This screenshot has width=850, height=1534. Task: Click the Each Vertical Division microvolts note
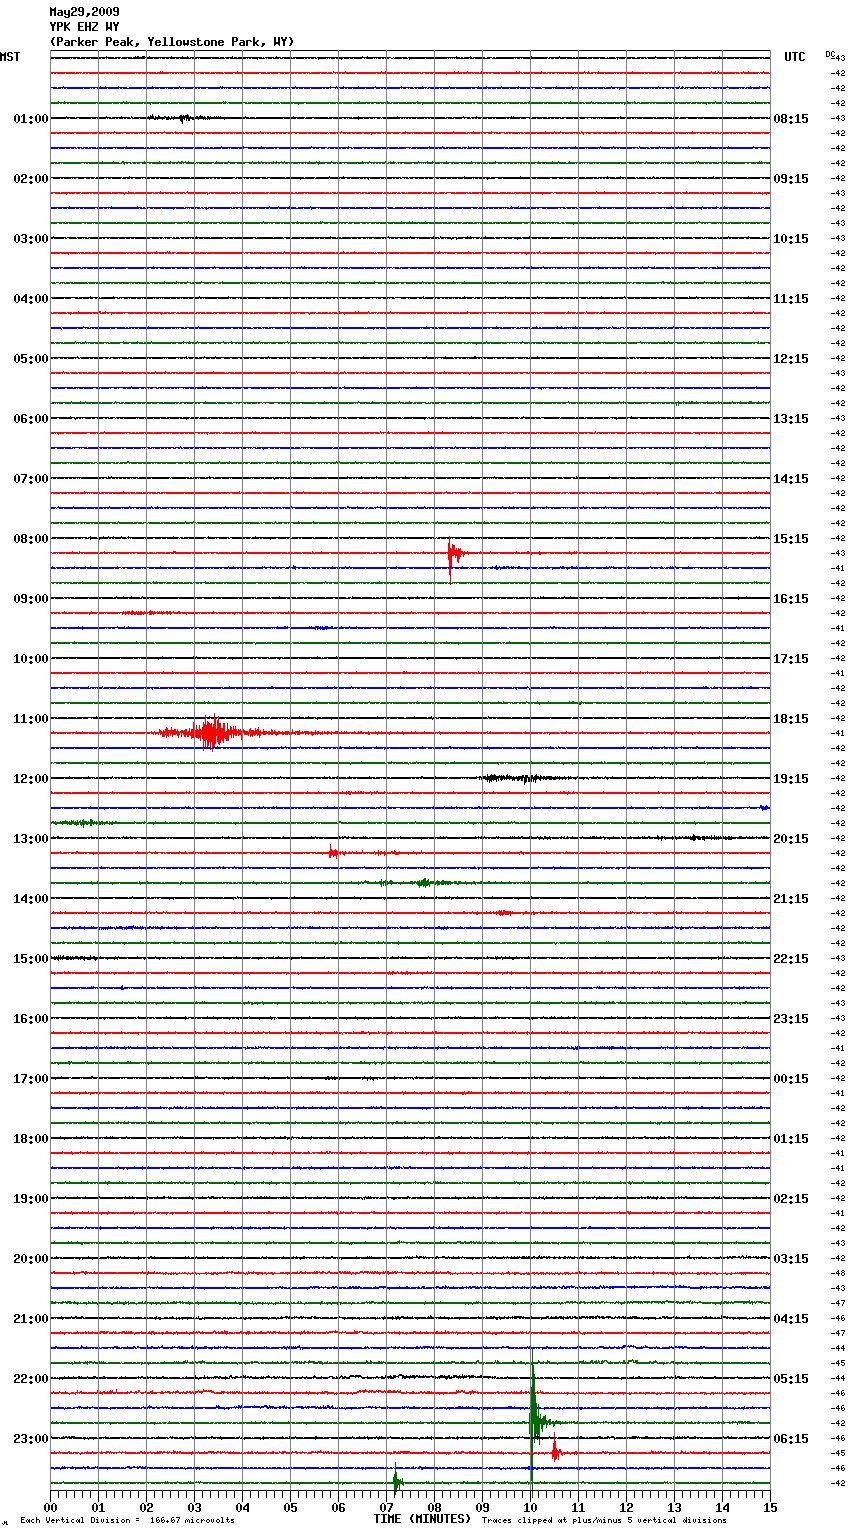(127, 1521)
